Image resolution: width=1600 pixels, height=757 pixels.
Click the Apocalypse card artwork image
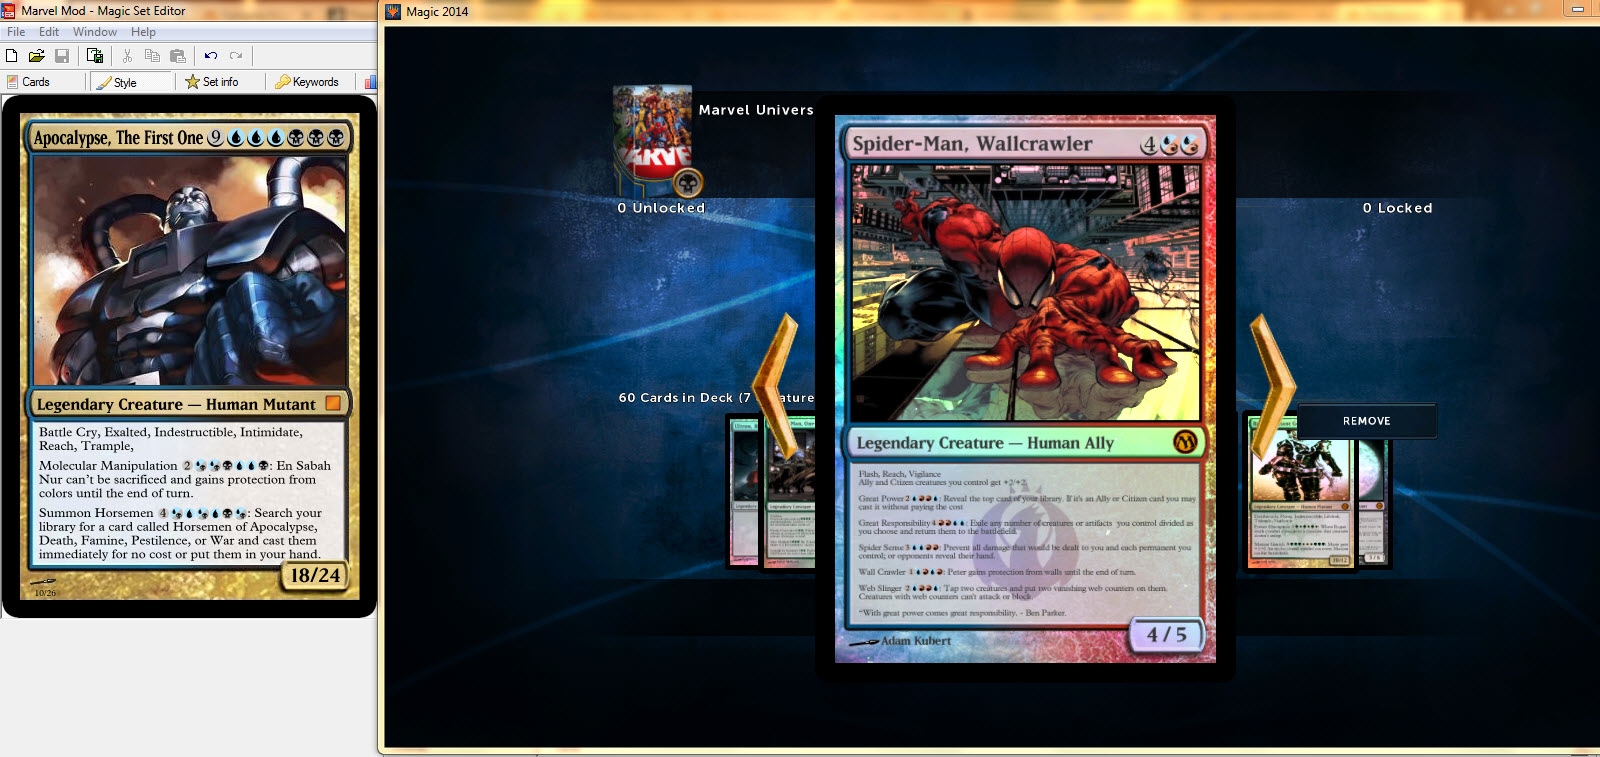189,270
